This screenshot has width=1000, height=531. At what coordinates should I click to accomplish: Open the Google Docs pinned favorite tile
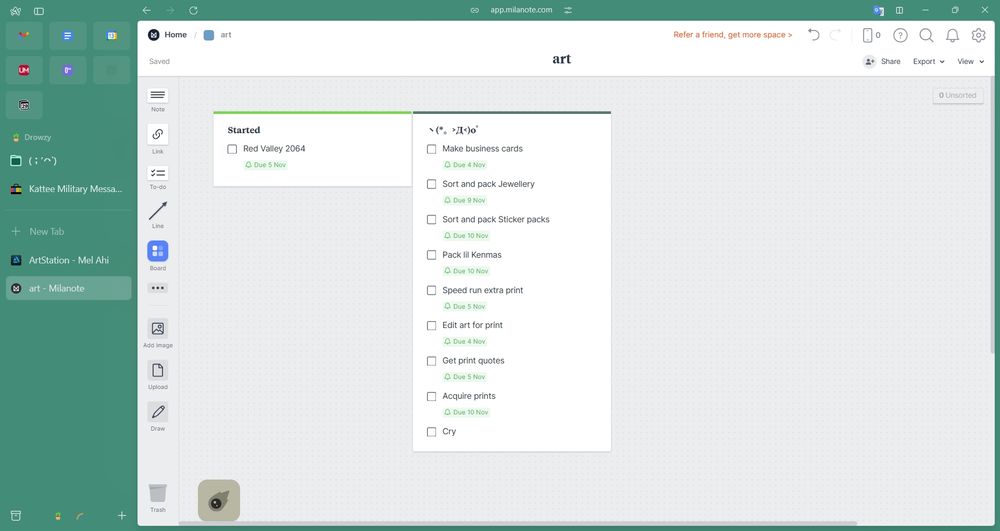click(68, 36)
